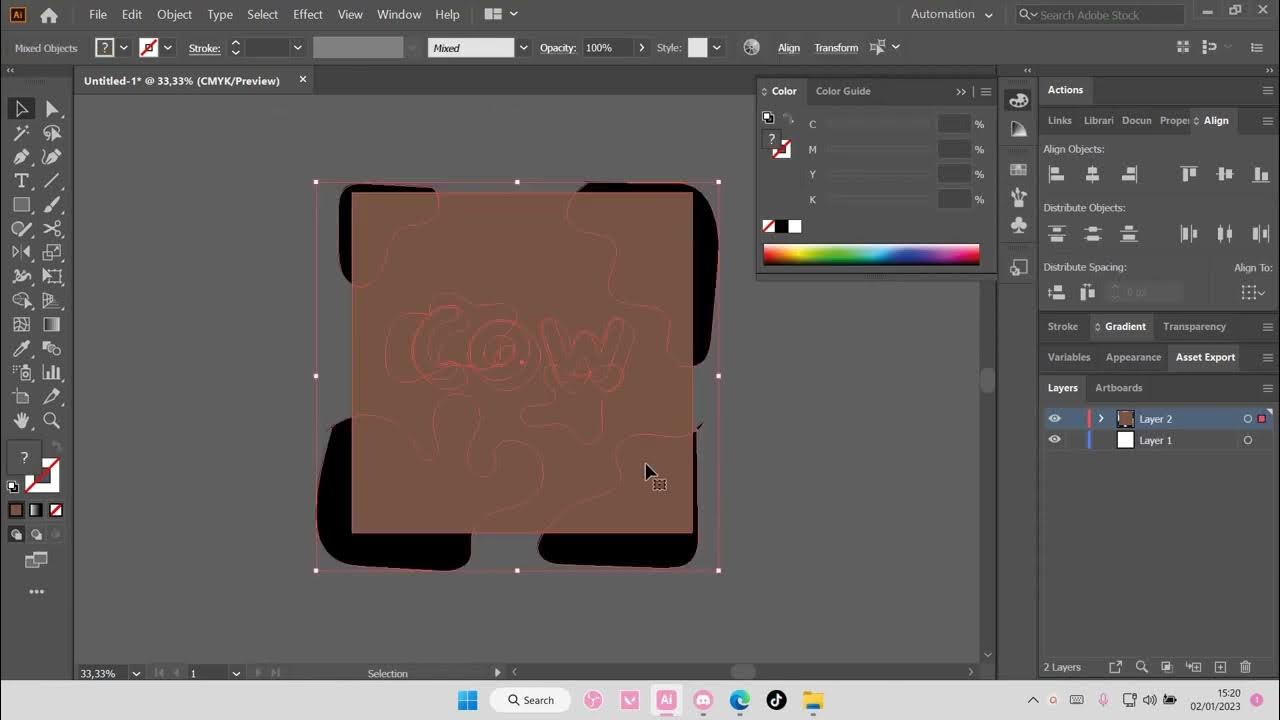Switch to Artboards tab

pyautogui.click(x=1118, y=388)
